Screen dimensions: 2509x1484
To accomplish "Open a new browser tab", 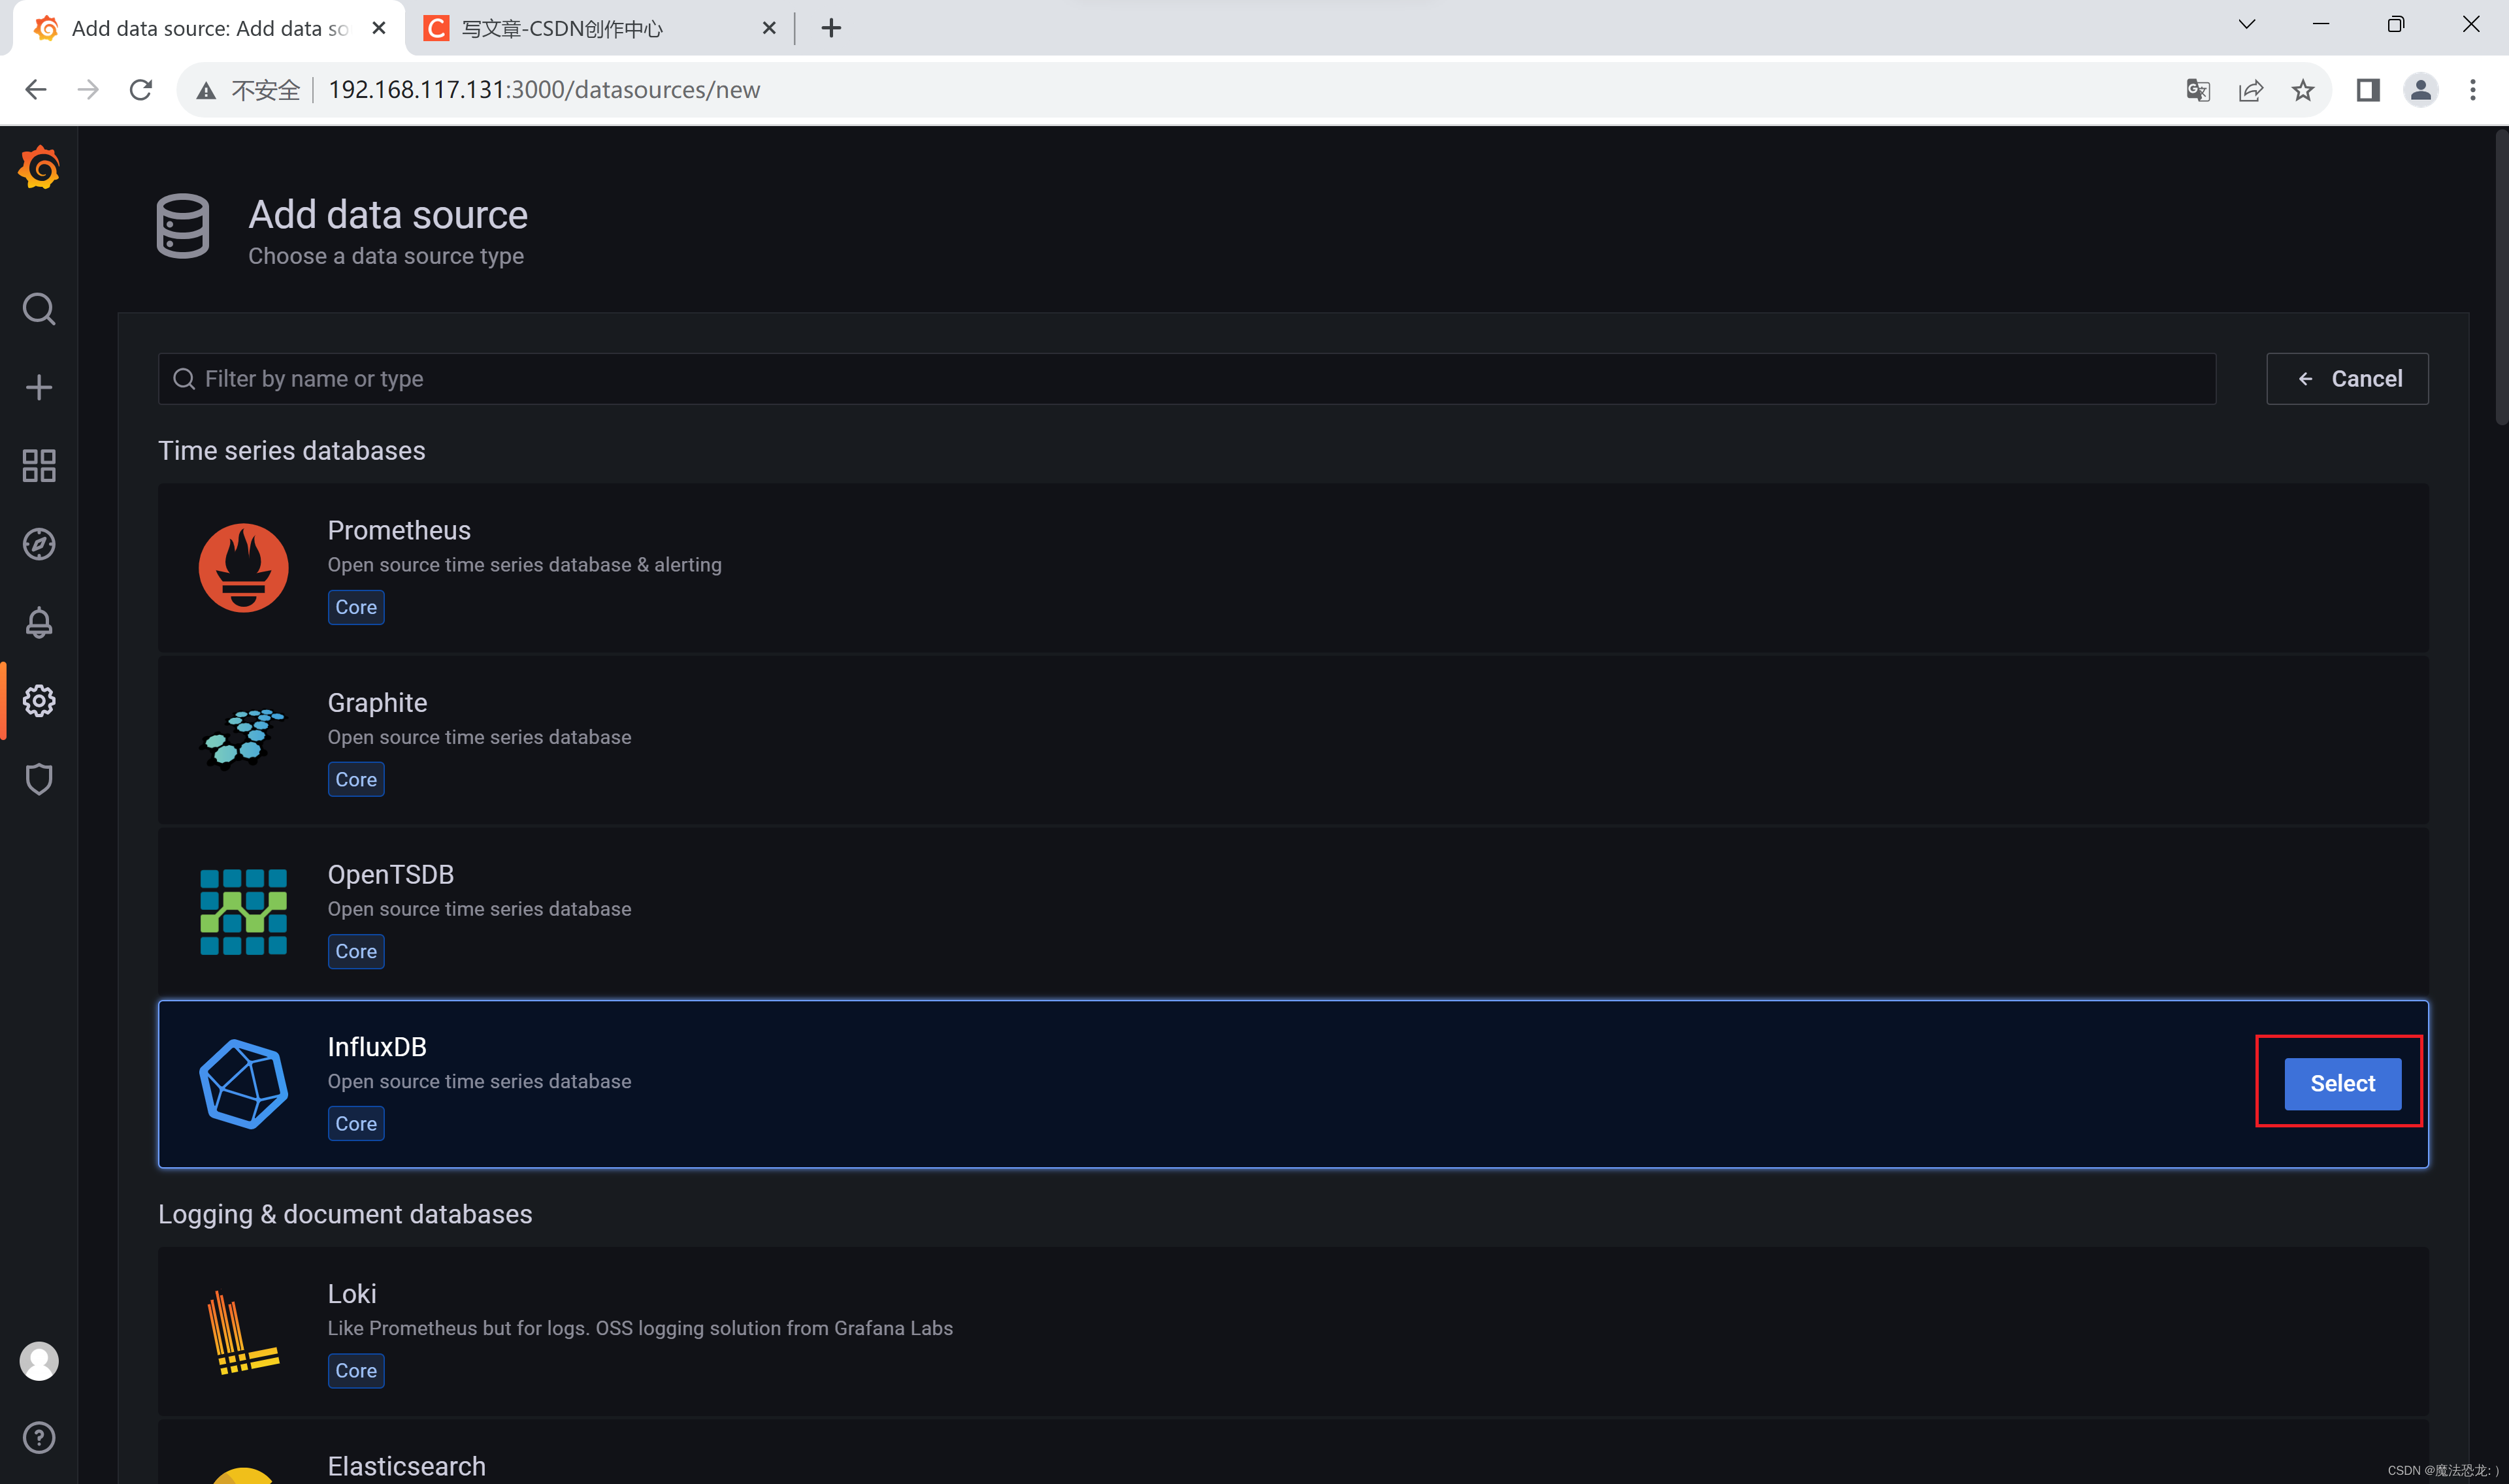I will pos(831,28).
